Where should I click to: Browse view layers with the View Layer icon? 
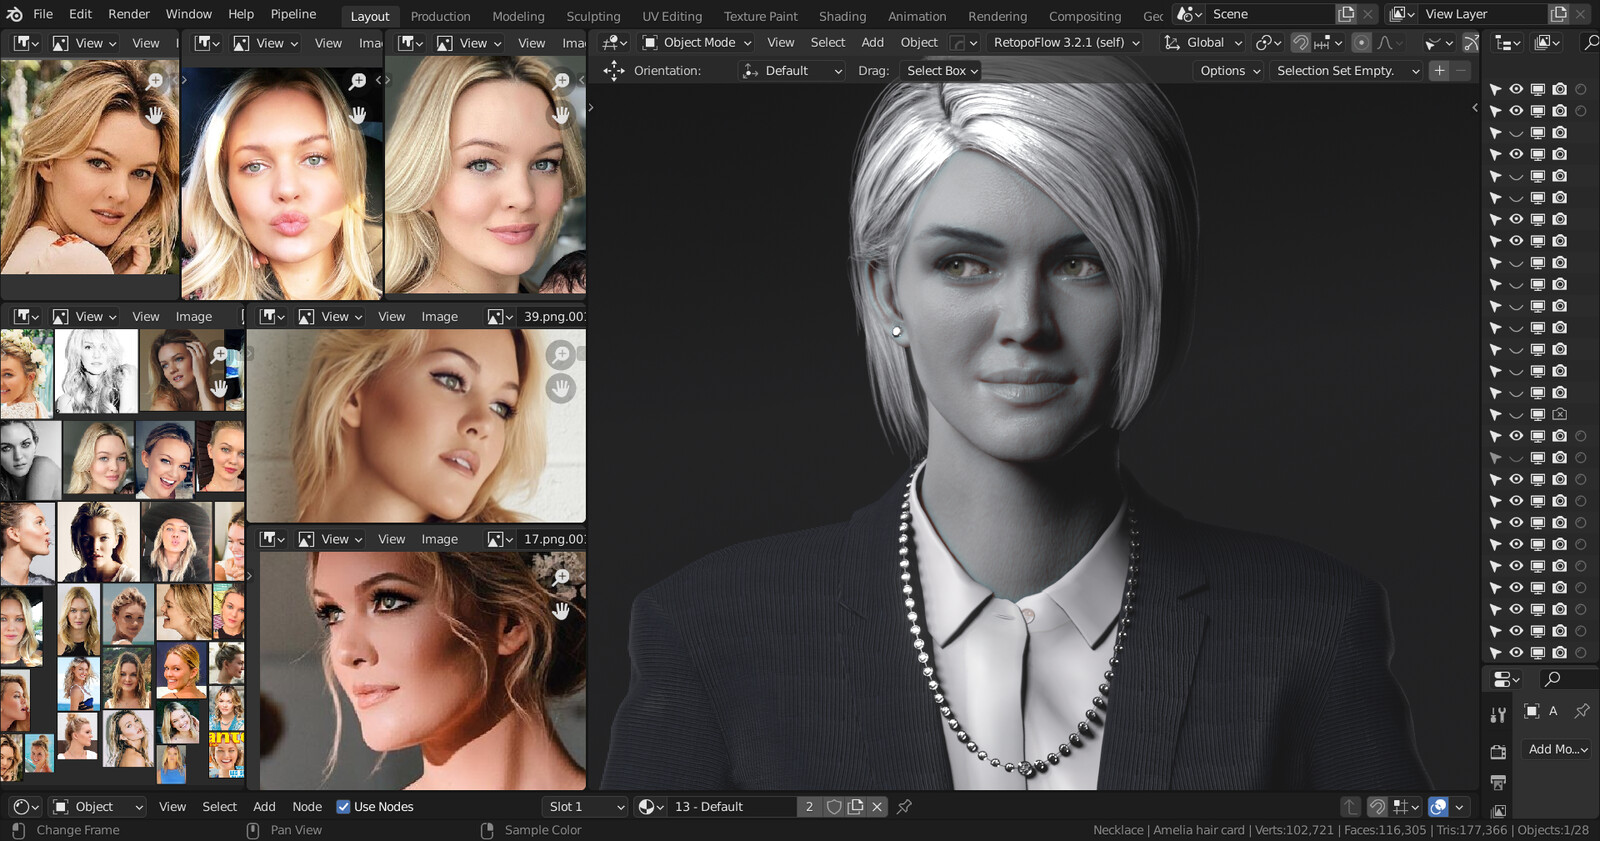coord(1402,14)
